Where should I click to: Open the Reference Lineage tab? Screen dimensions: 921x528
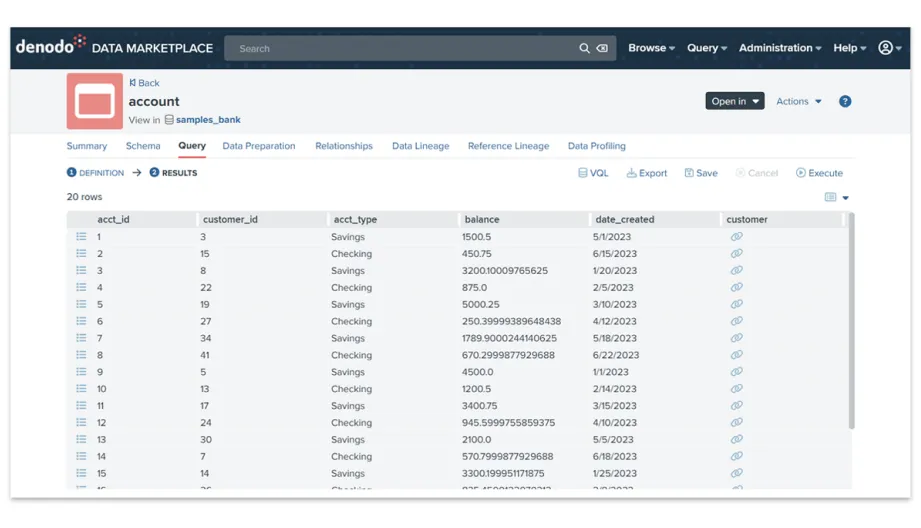[509, 146]
